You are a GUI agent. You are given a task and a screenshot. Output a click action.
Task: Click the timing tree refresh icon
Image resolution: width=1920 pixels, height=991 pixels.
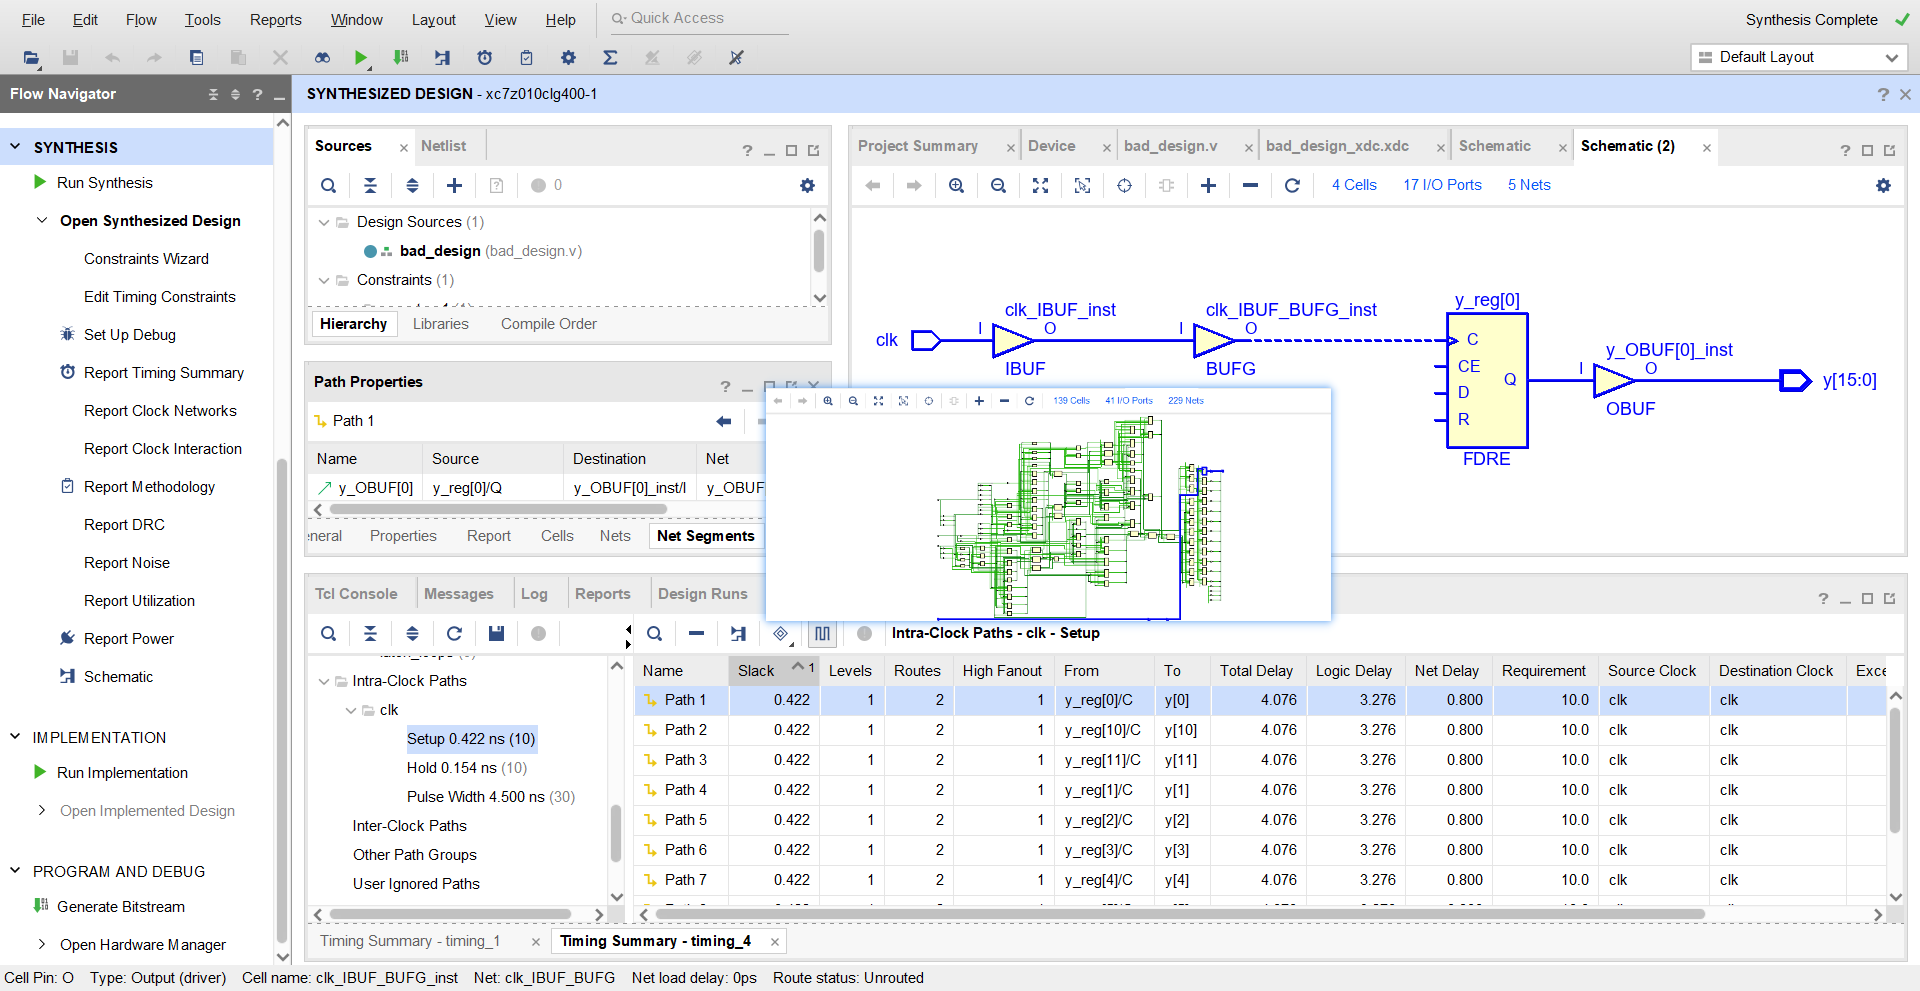pos(454,633)
